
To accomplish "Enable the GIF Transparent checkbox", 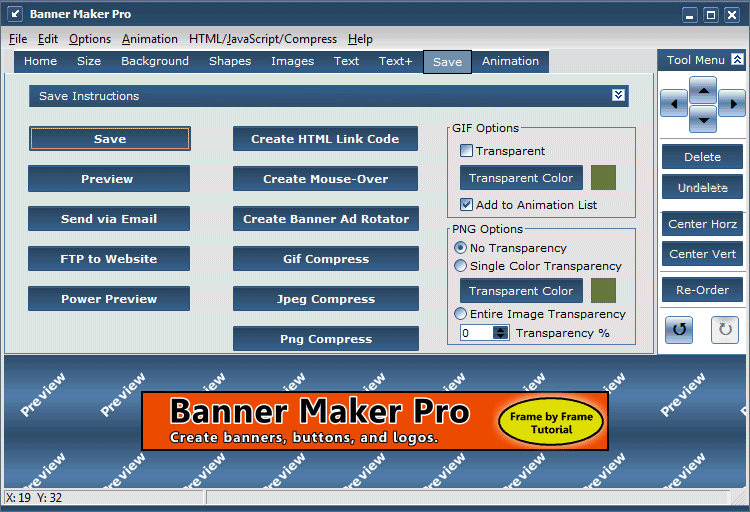I will 466,151.
